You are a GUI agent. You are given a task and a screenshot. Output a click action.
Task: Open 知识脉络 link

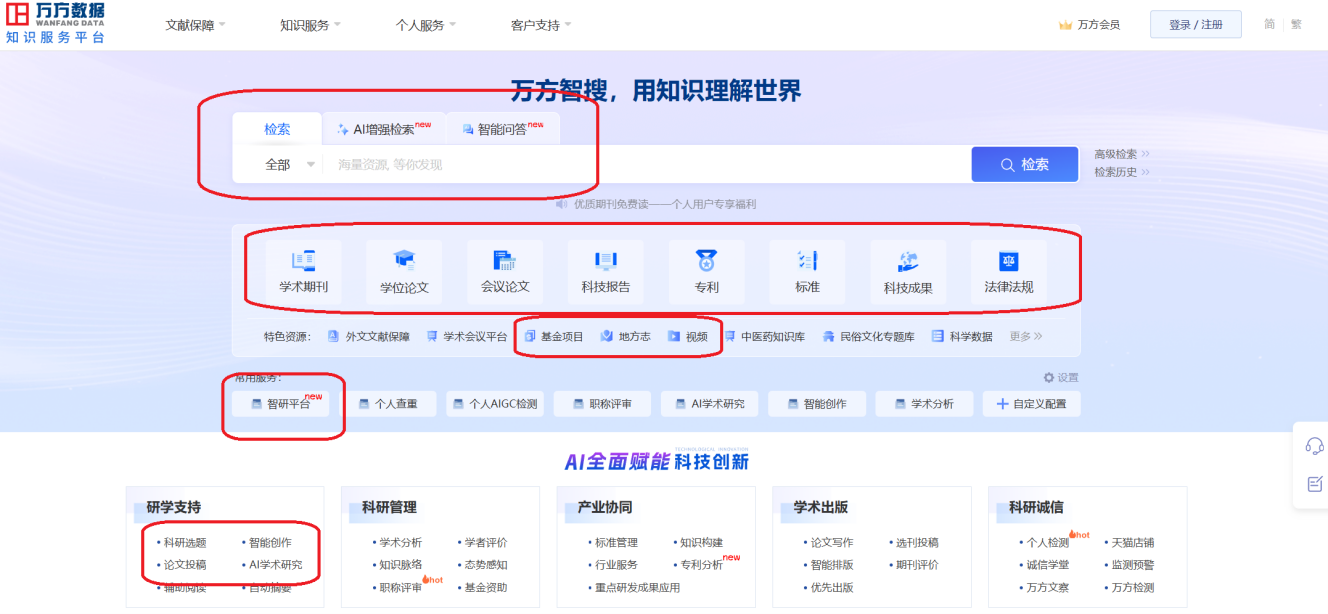[401, 565]
